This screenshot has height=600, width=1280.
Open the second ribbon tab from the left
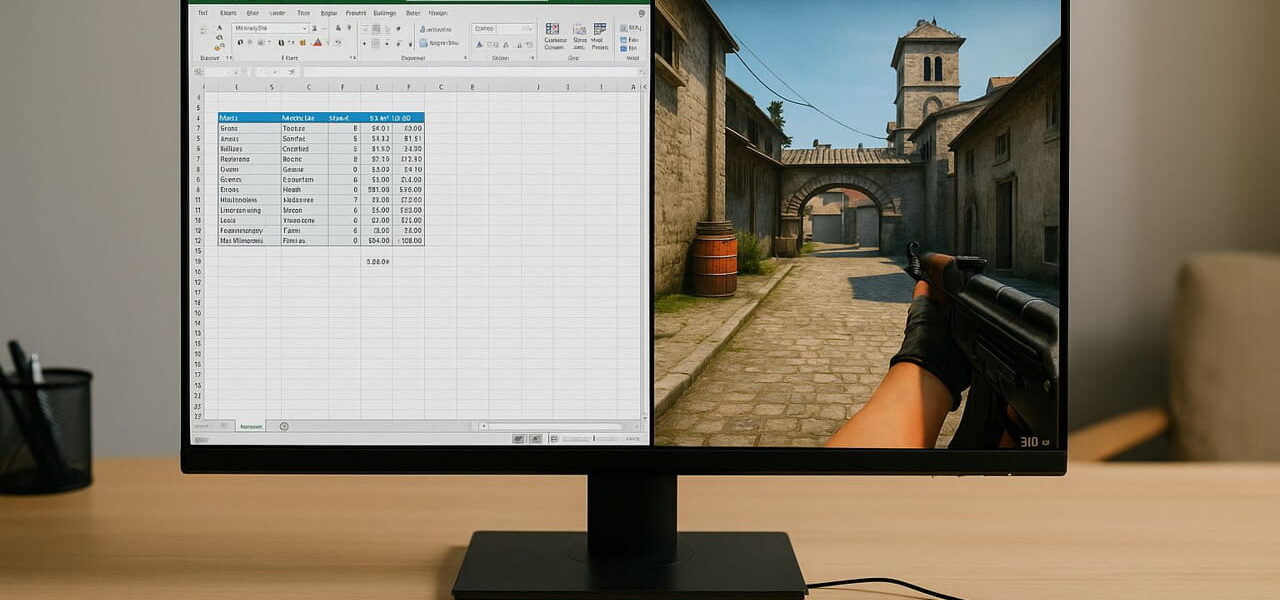click(228, 13)
